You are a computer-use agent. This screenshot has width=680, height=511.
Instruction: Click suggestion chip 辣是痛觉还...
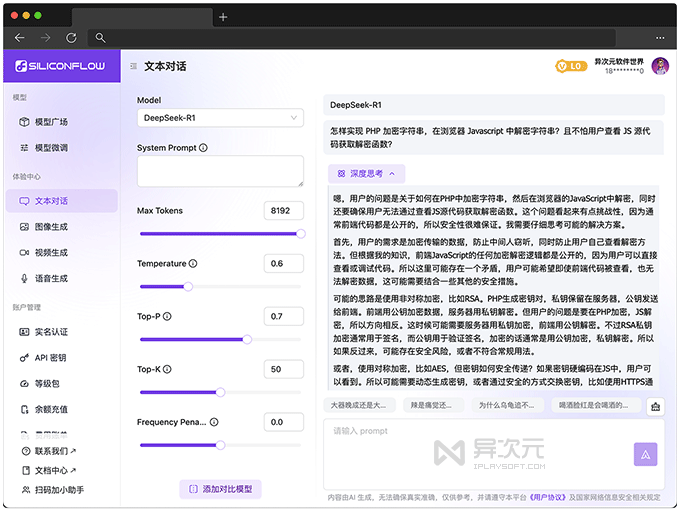[x=433, y=405]
